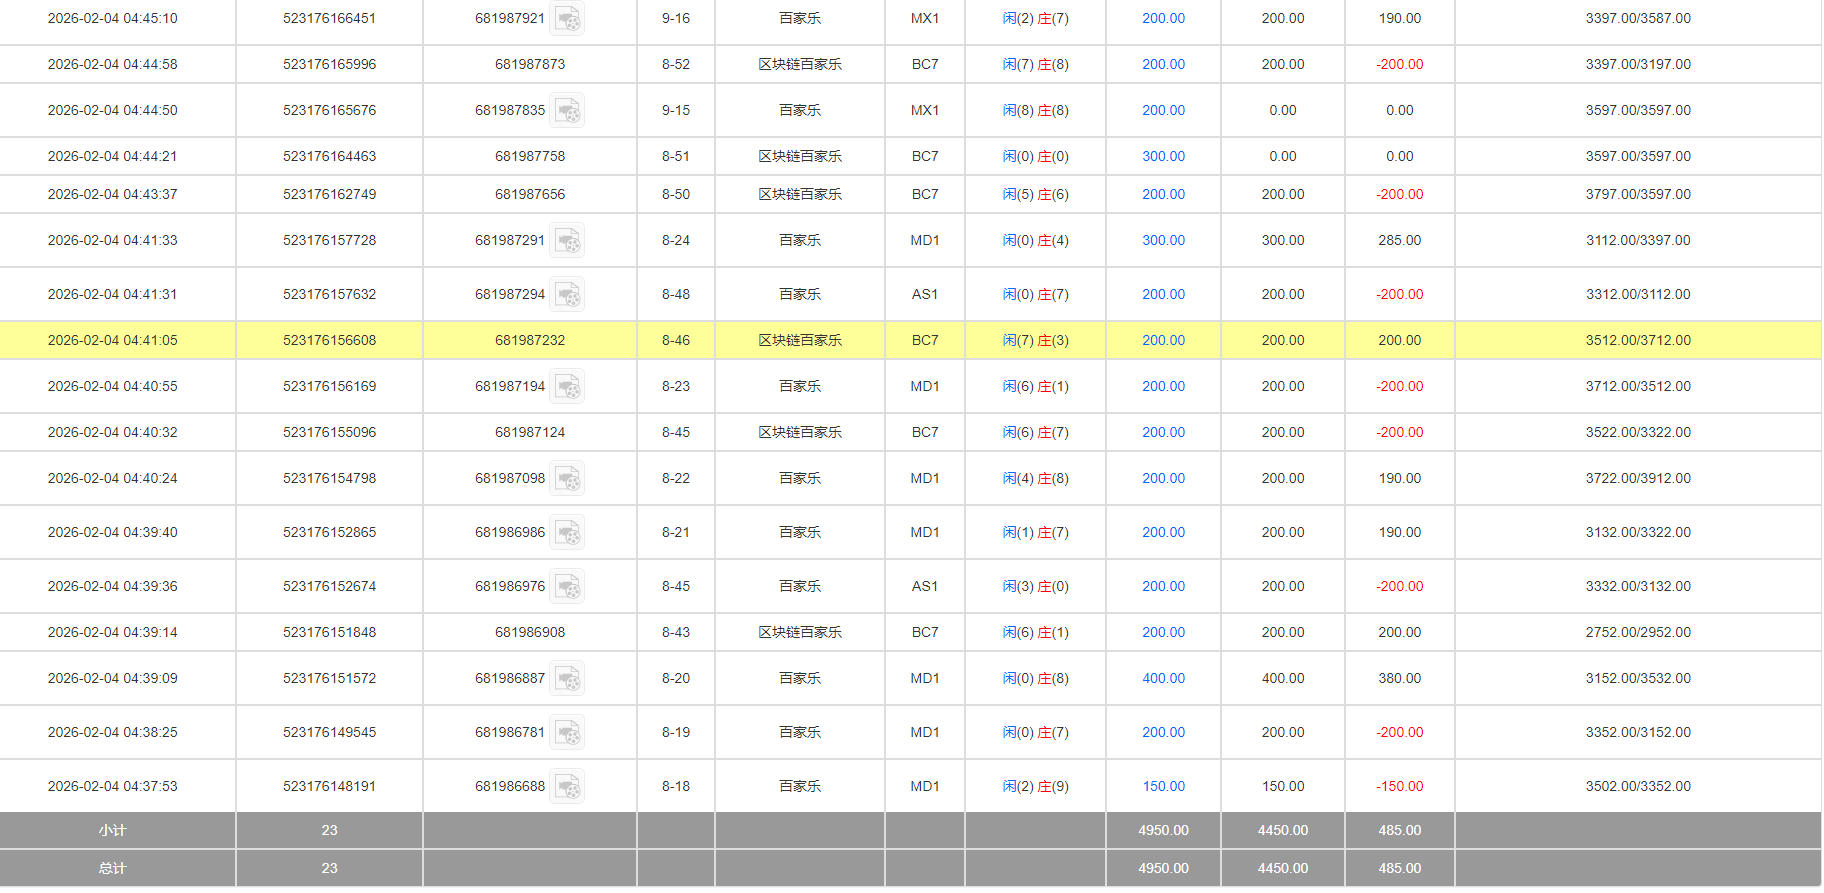Launch video replay for round 681986986

567,533
